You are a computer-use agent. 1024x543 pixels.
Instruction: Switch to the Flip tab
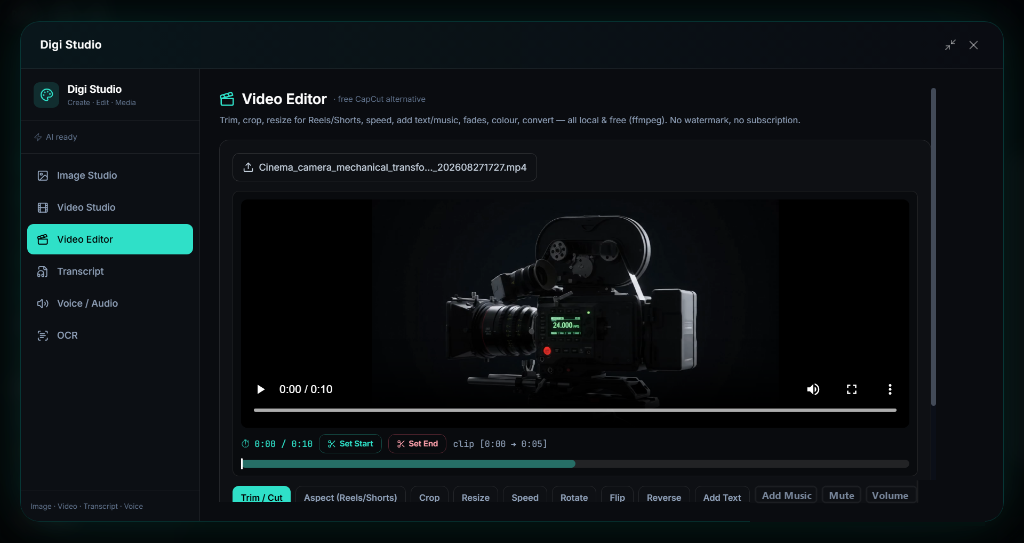[617, 495]
